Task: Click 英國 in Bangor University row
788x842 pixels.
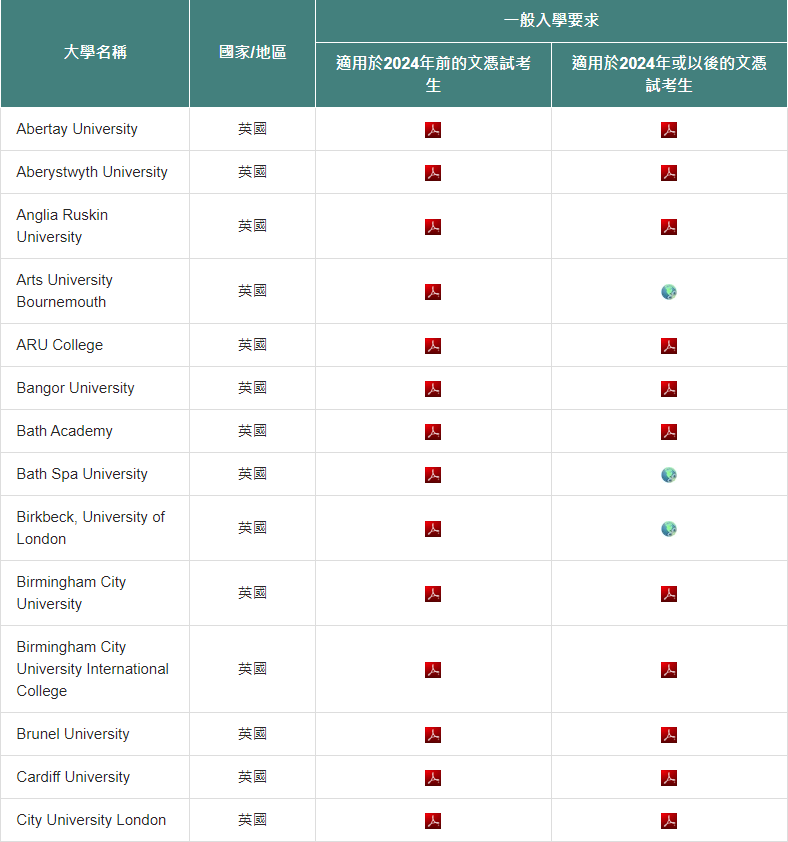Action: pos(252,388)
